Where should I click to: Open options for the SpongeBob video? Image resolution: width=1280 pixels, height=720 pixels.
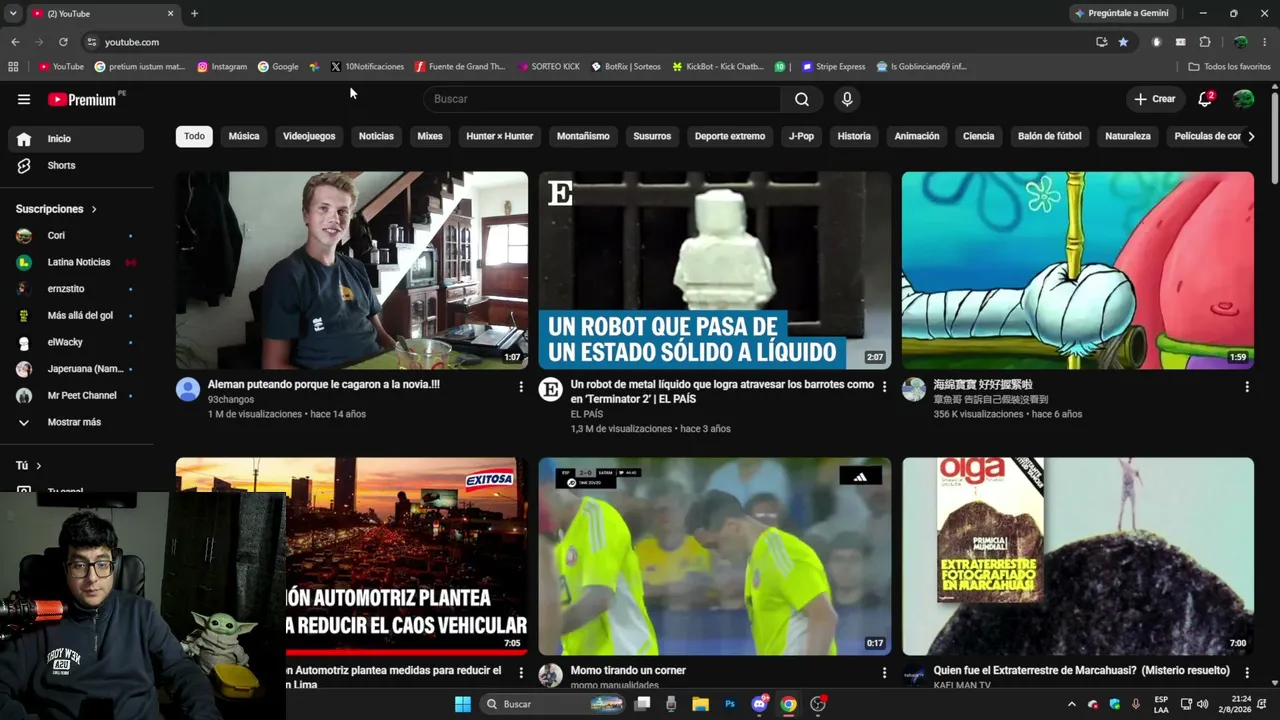[1246, 387]
